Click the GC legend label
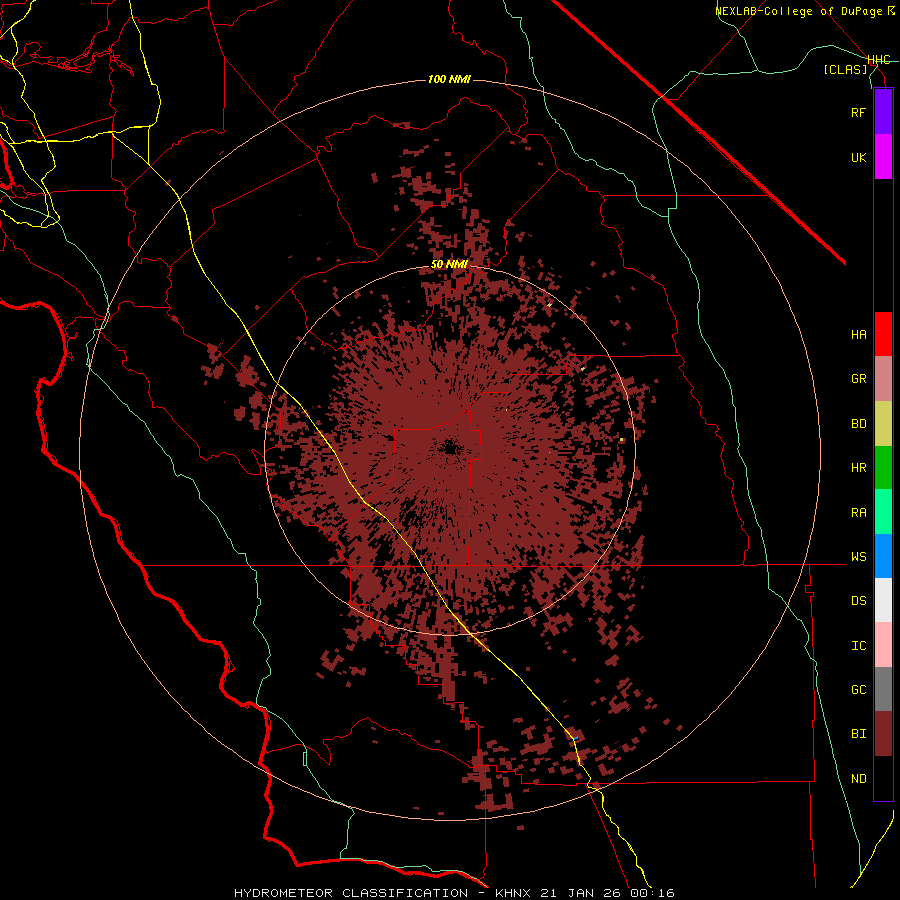Image resolution: width=900 pixels, height=900 pixels. [x=859, y=690]
